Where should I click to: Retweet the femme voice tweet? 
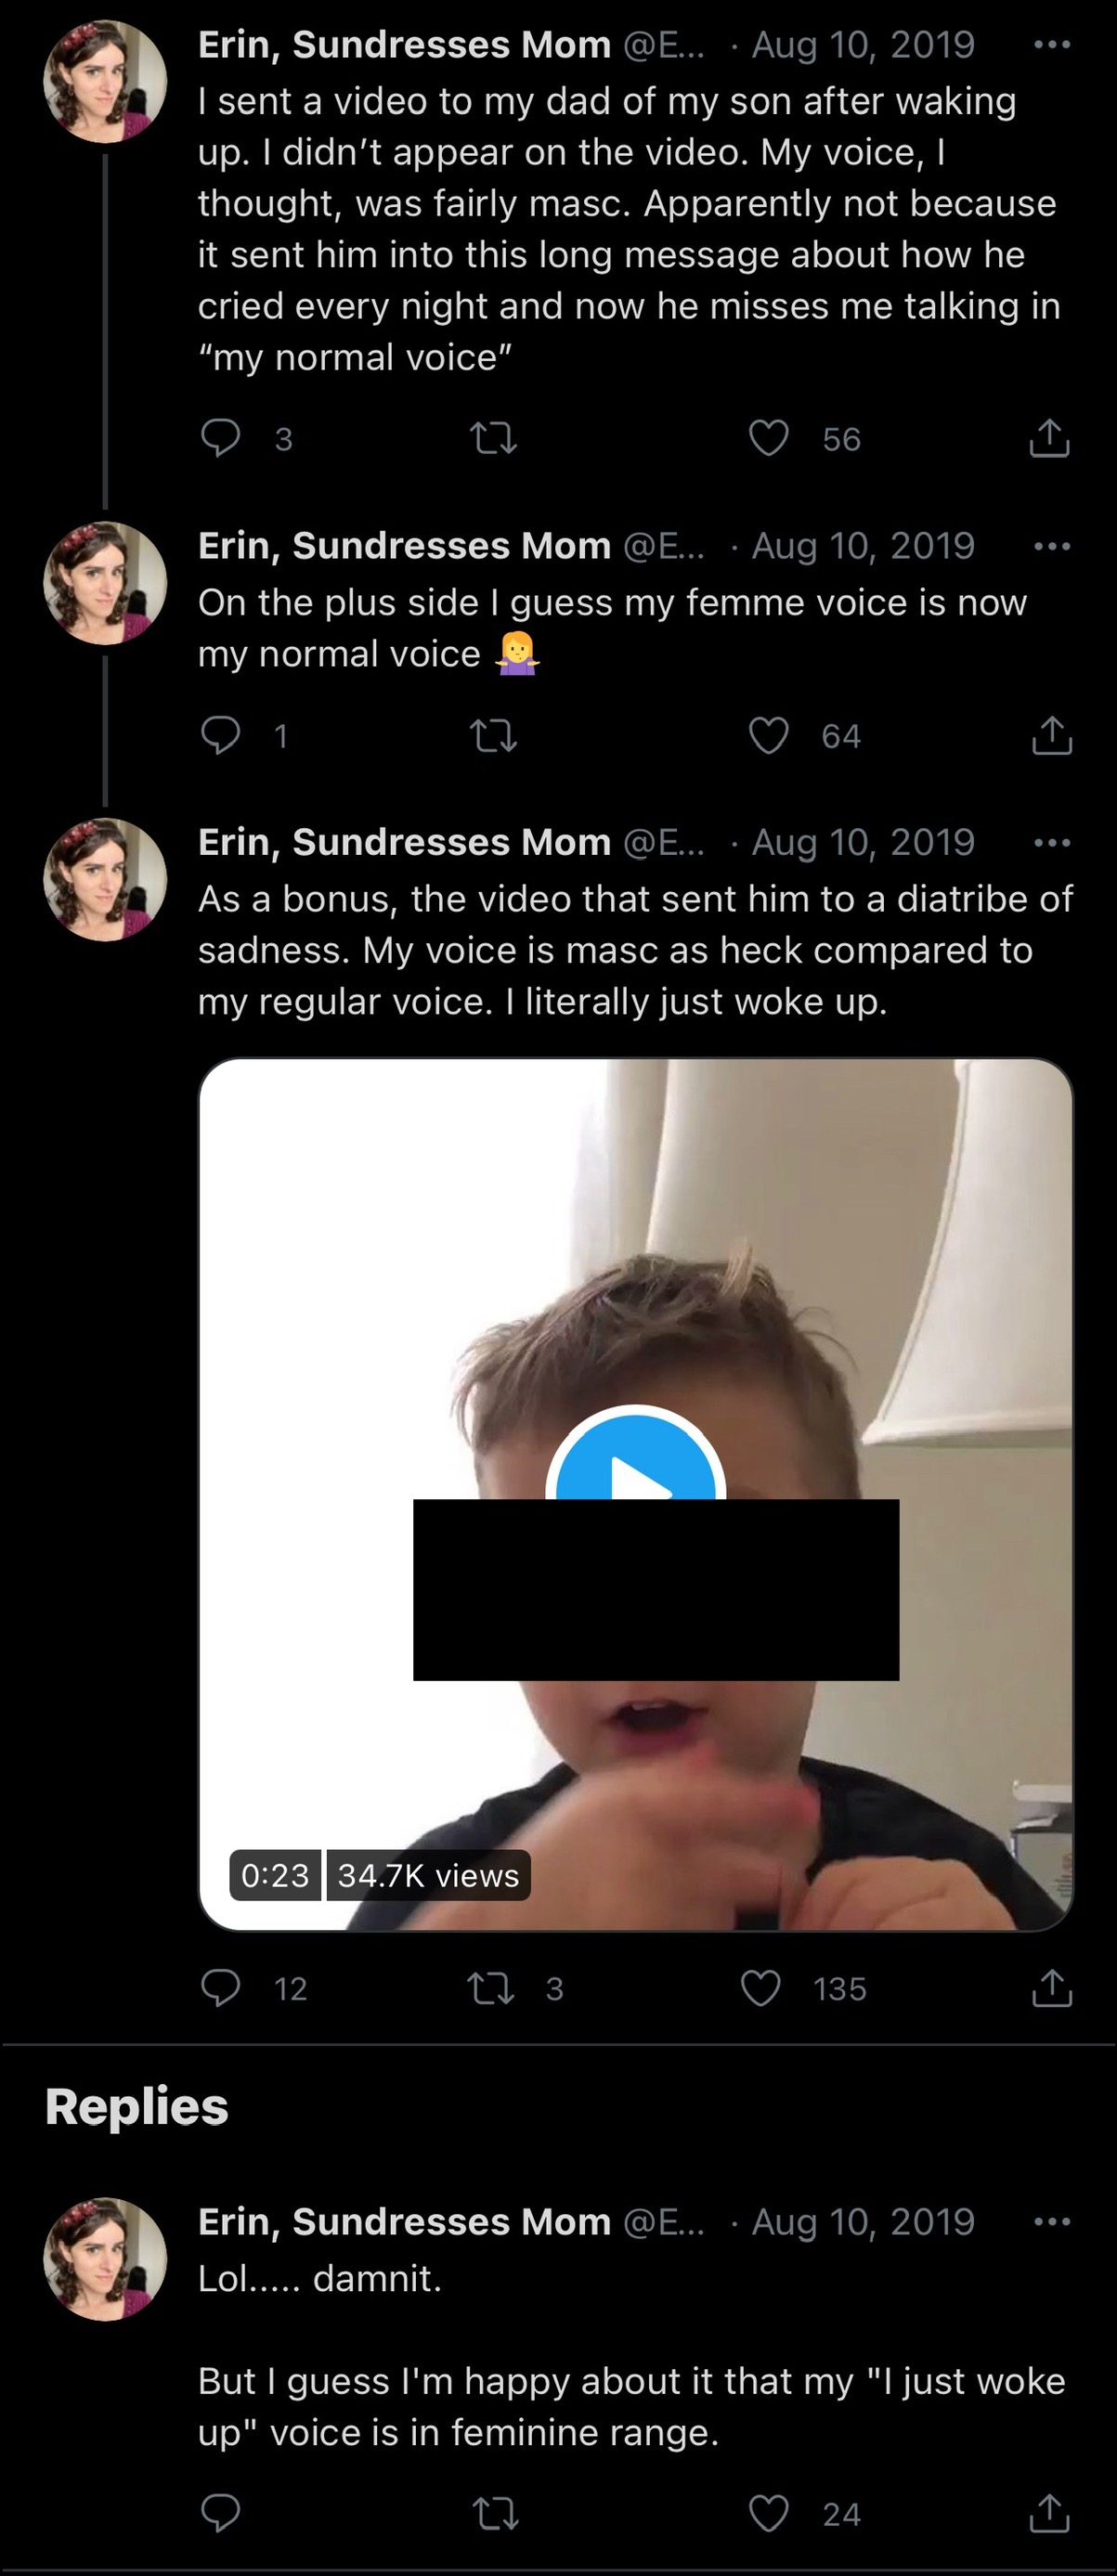494,737
